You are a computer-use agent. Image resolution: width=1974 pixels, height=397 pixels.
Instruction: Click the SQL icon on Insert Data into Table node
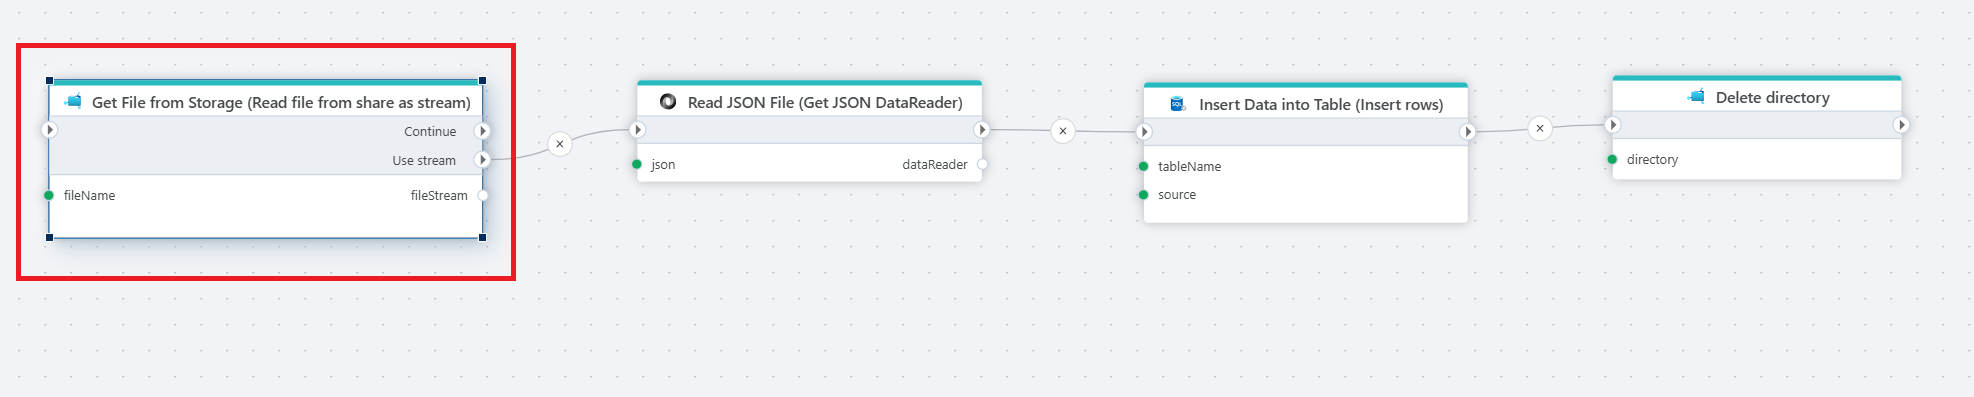[1178, 104]
